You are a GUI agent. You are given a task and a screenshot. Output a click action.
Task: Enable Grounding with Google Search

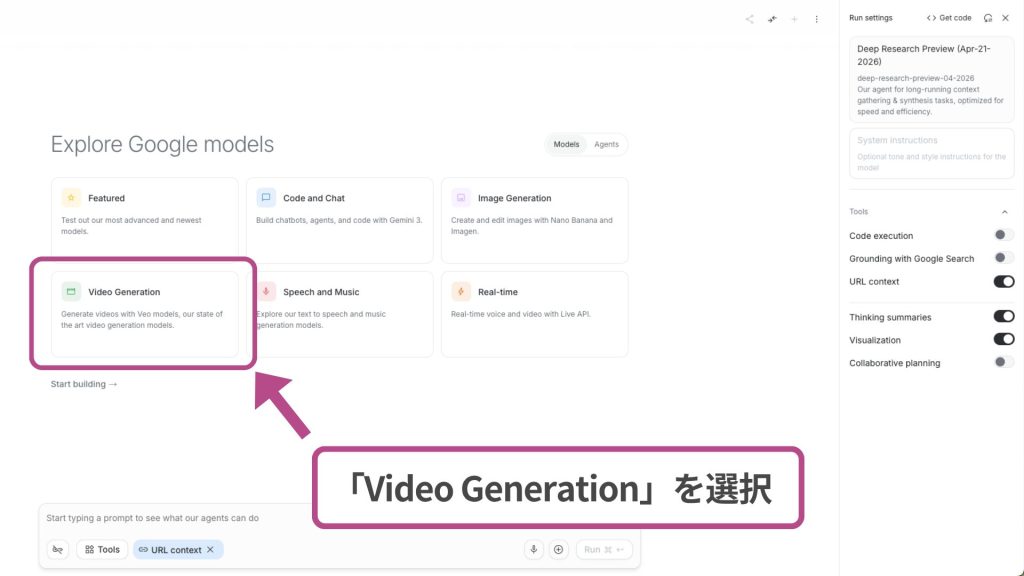click(x=1004, y=258)
